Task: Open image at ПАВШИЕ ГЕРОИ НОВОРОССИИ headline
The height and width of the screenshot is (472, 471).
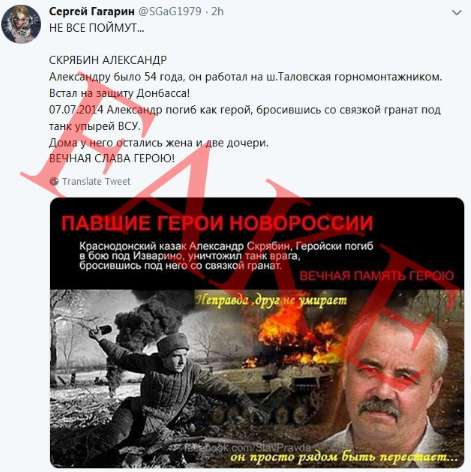Action: coord(217,223)
